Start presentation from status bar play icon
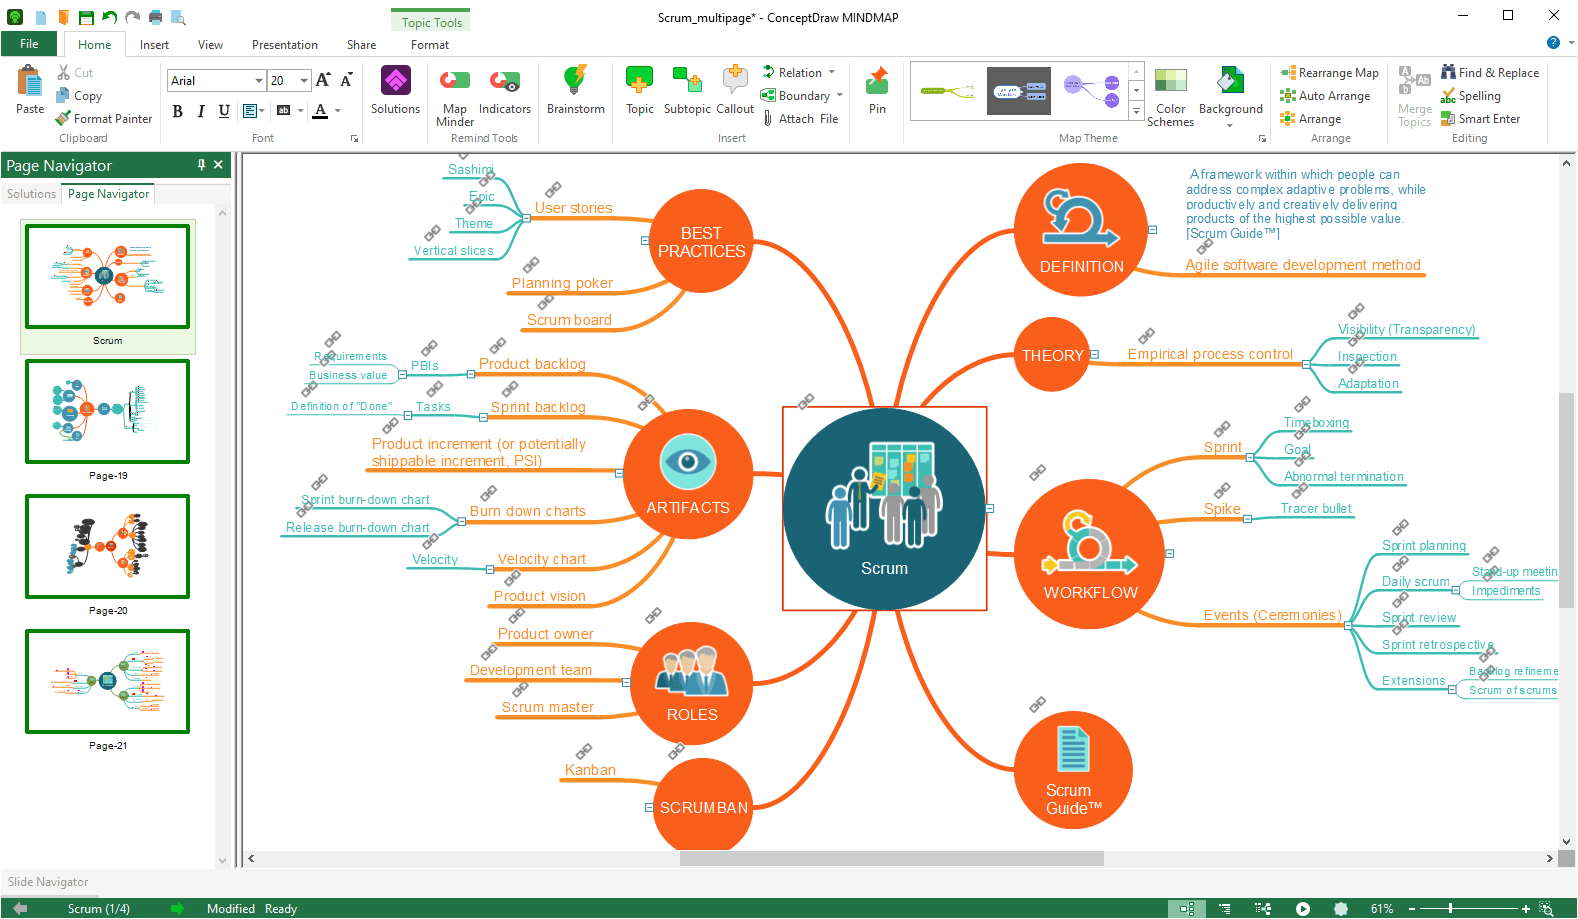This screenshot has width=1578, height=919. 1302,909
